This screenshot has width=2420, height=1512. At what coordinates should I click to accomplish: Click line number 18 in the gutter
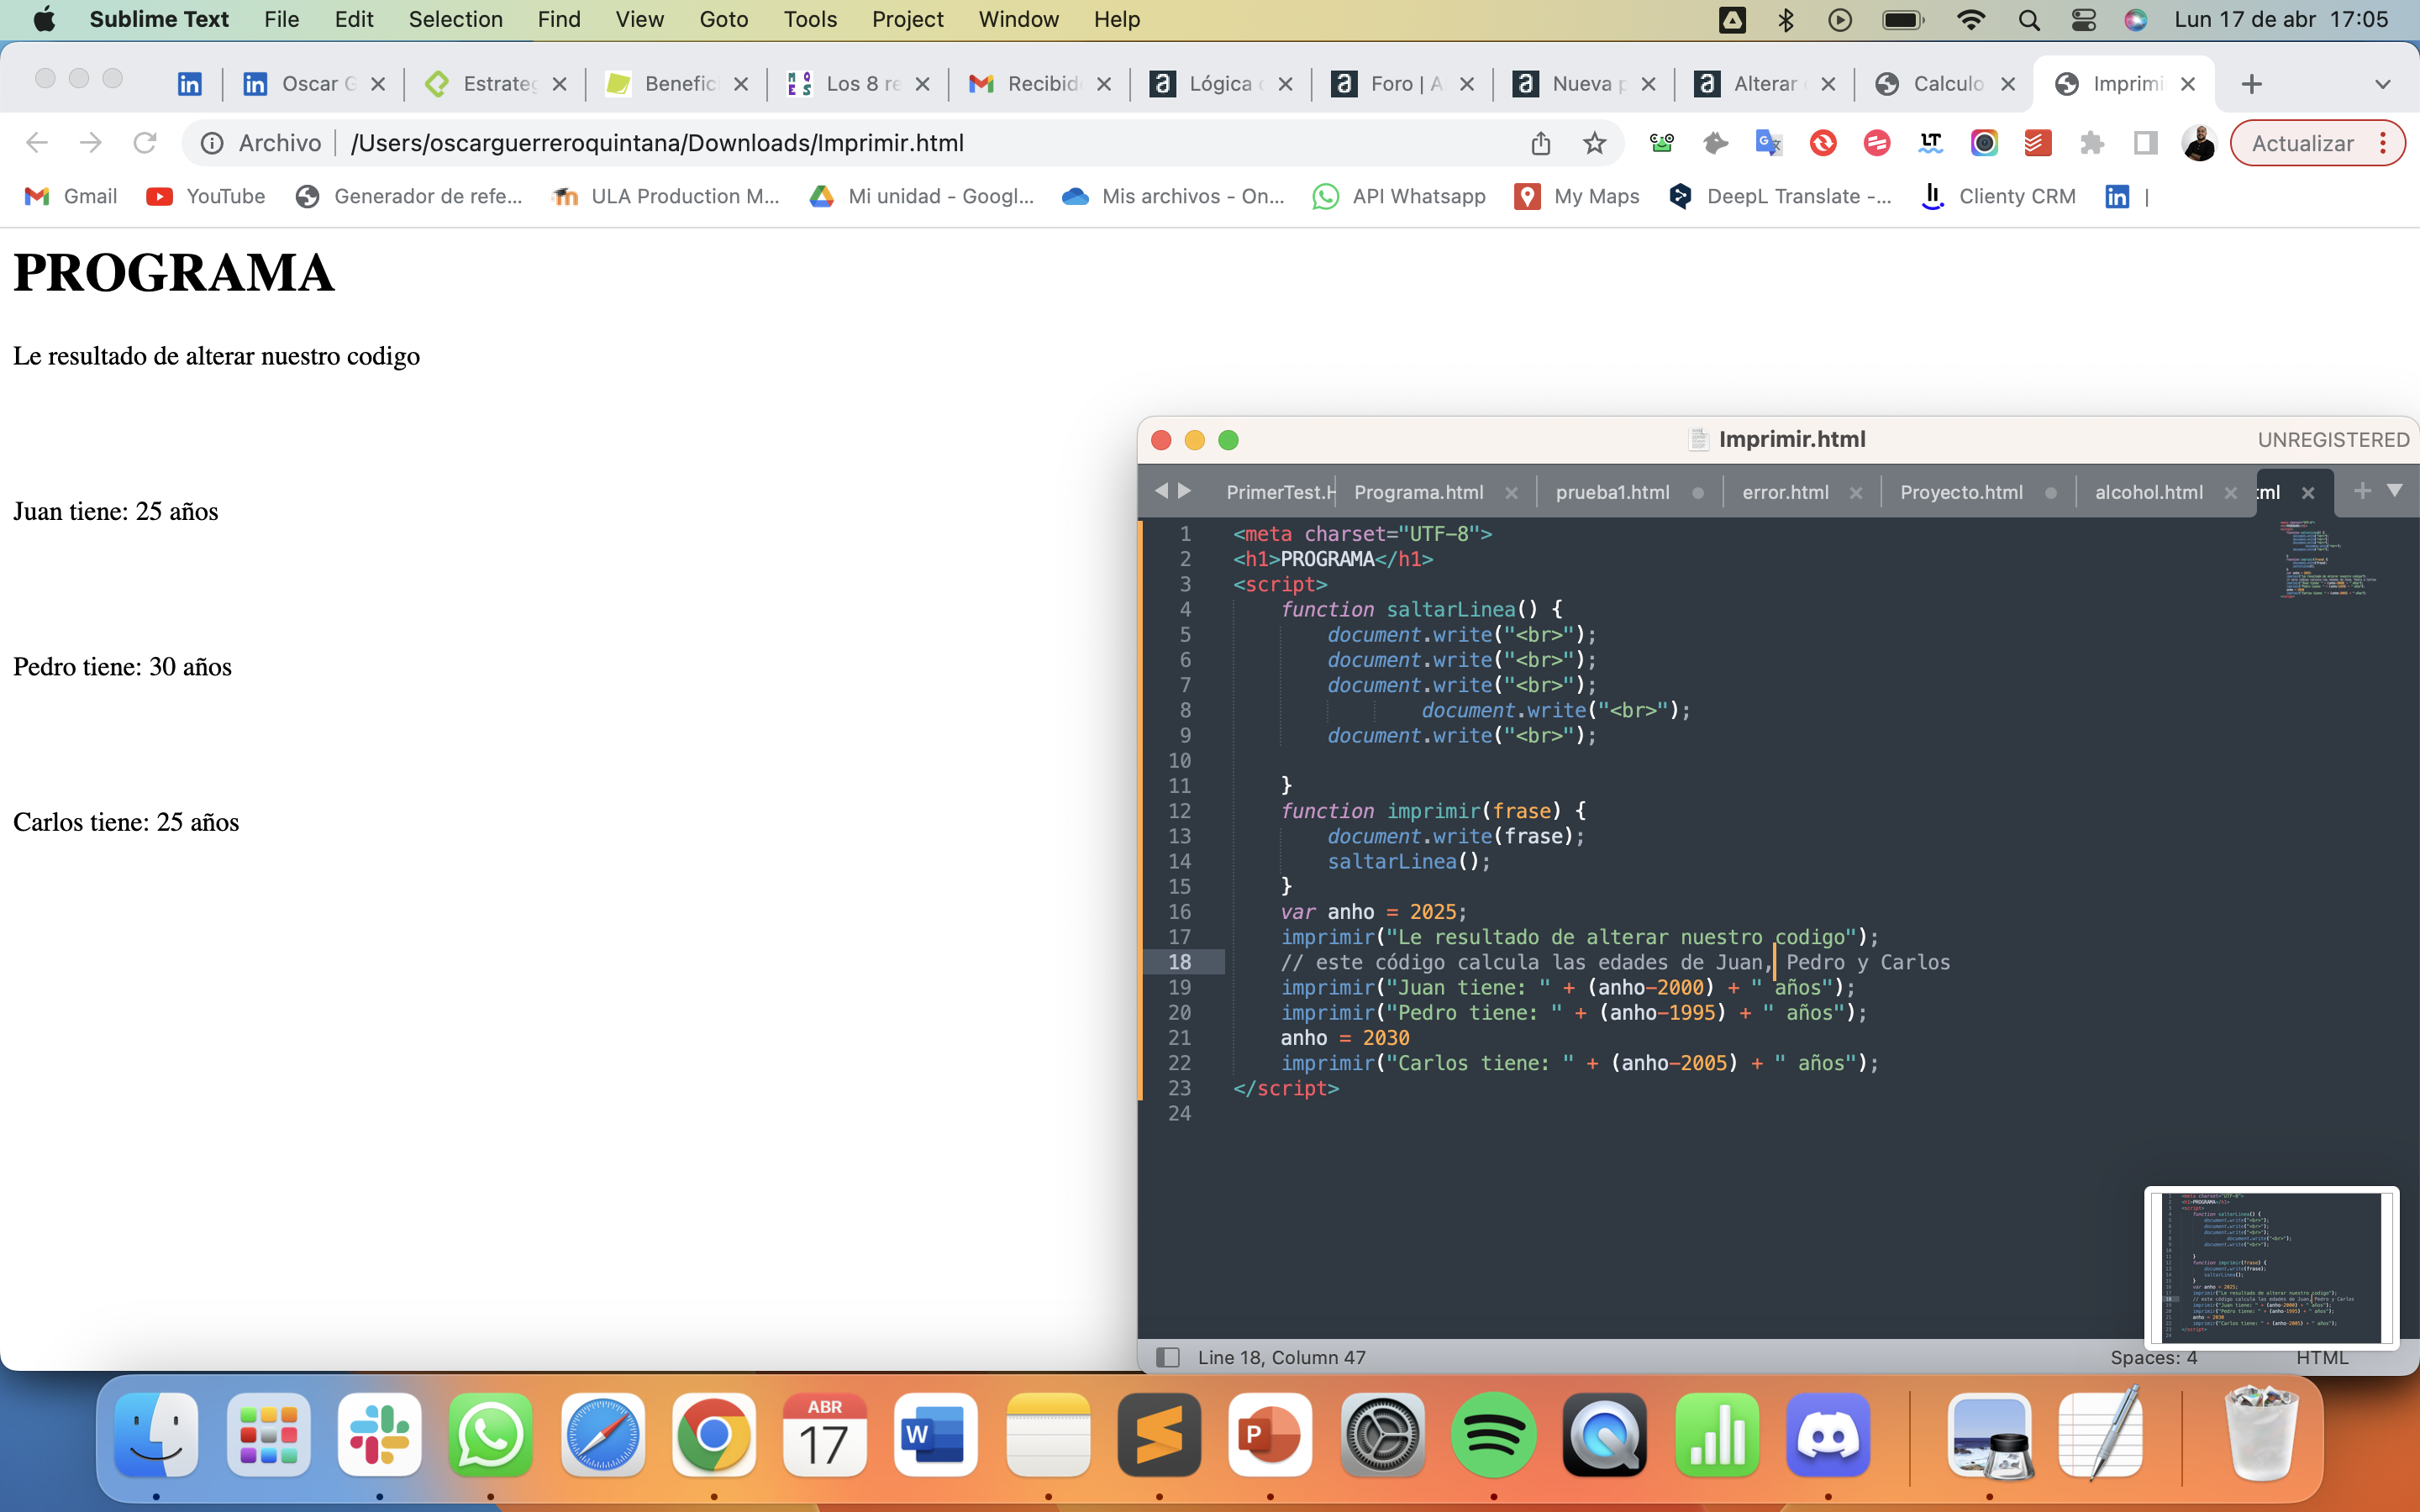tap(1179, 962)
